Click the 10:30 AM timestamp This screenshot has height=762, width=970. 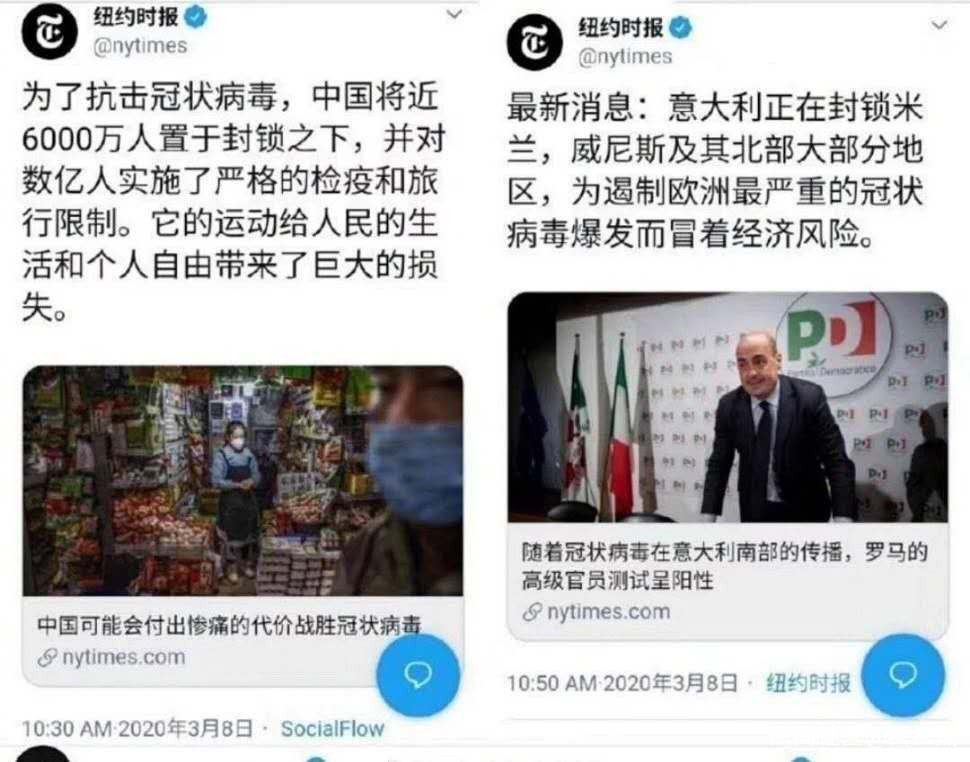[x=137, y=729]
